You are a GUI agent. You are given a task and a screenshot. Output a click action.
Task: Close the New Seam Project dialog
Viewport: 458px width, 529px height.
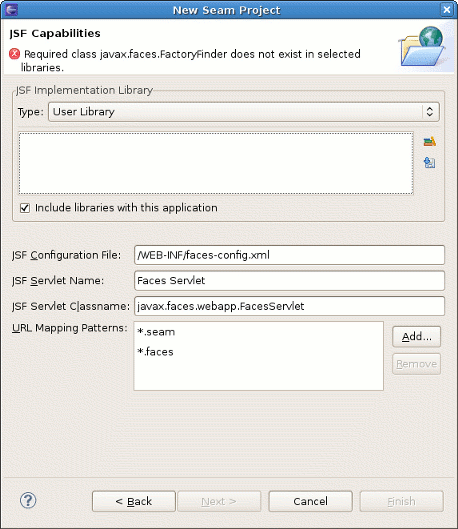click(447, 10)
